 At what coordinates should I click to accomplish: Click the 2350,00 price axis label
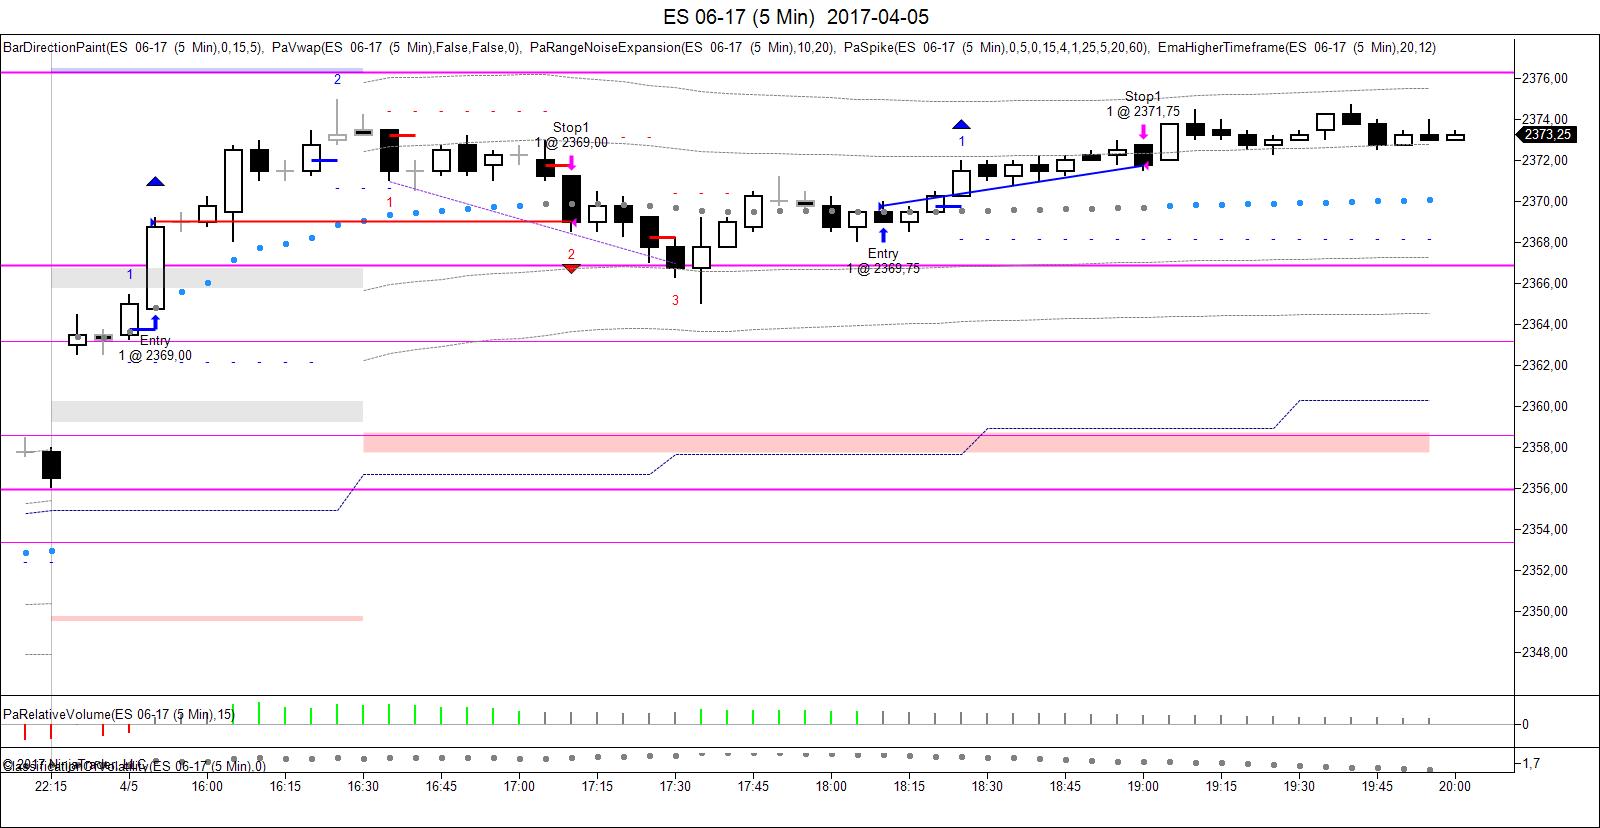tap(1547, 611)
